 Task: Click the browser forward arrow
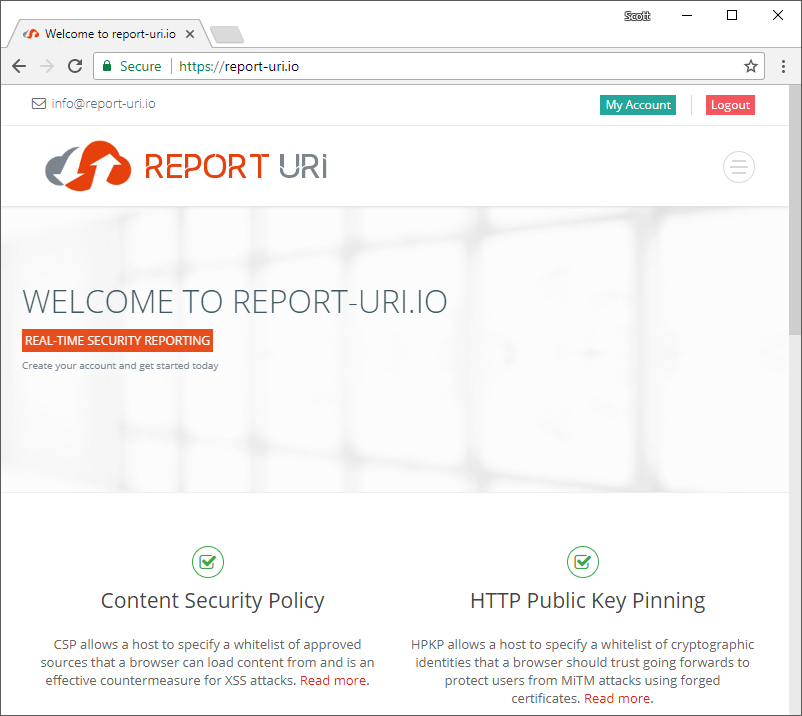point(47,66)
